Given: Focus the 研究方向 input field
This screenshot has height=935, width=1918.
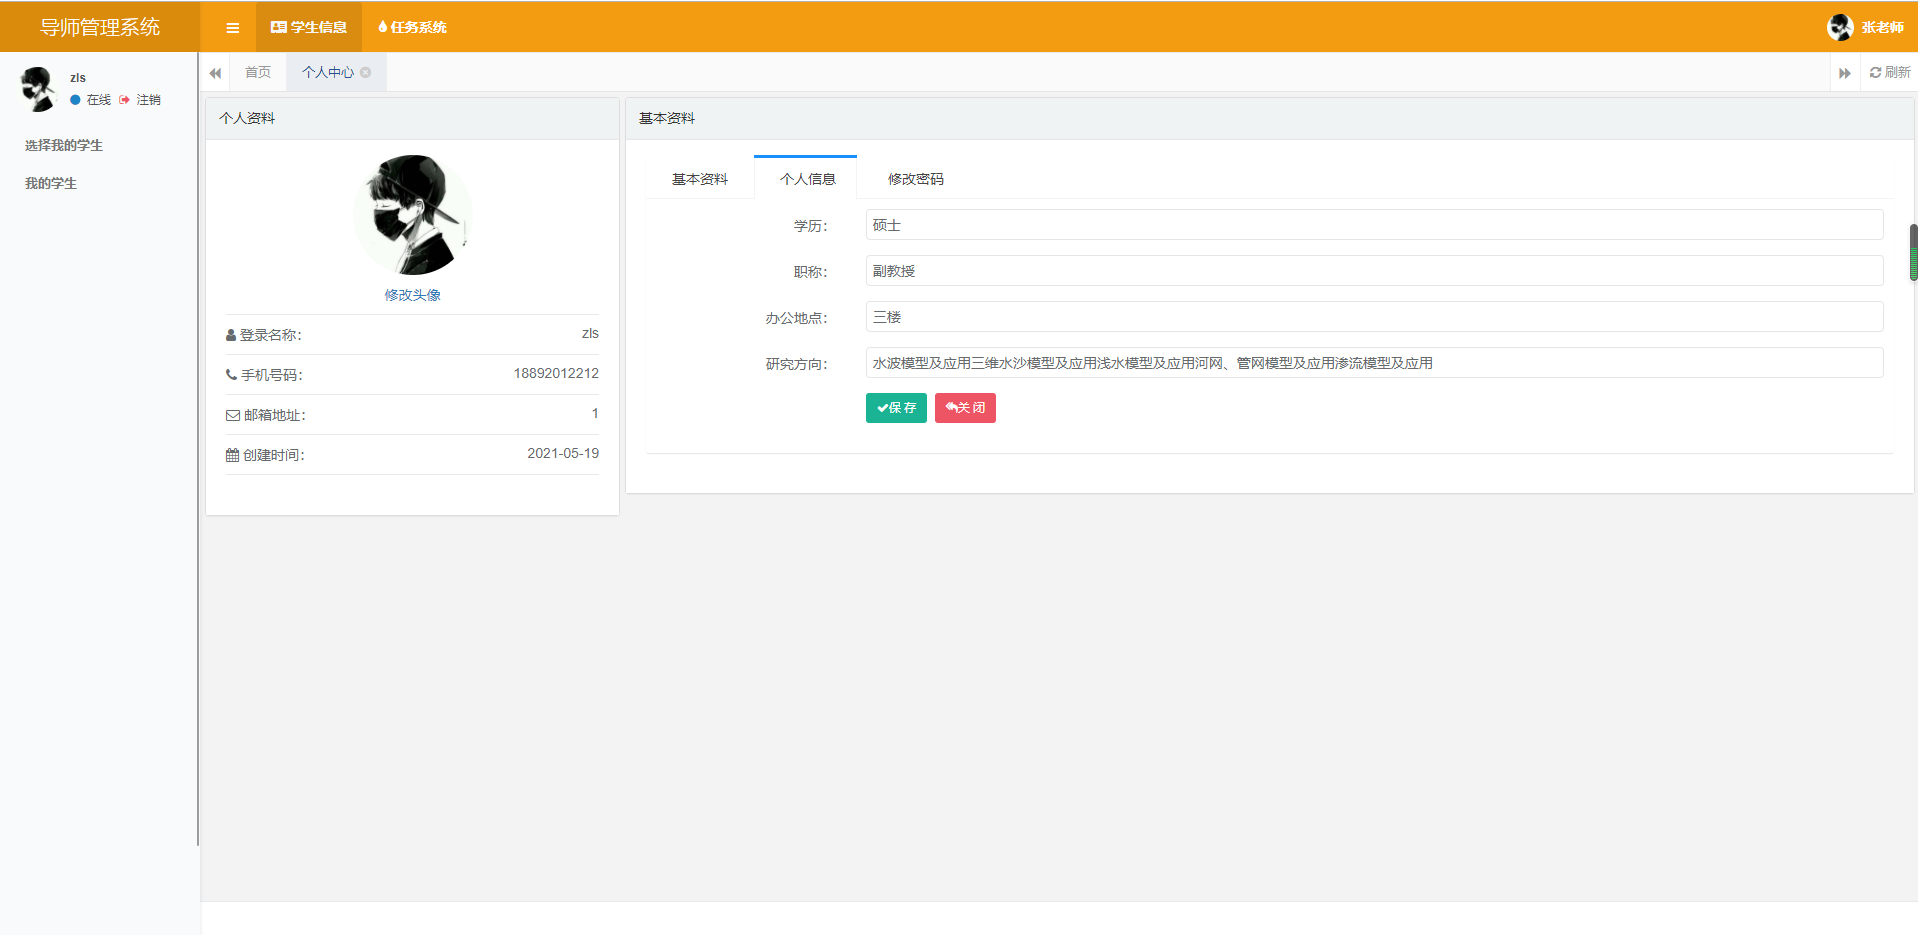Looking at the screenshot, I should pos(1374,363).
